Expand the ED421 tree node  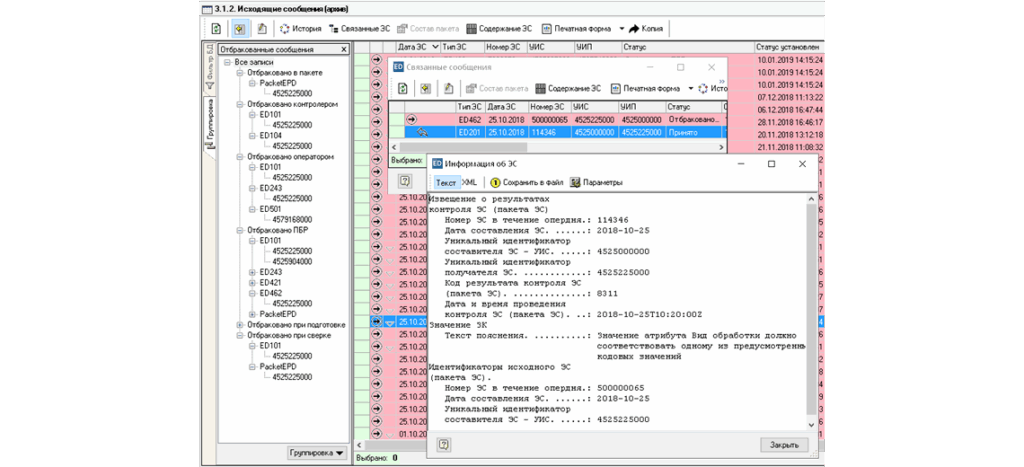[x=251, y=282]
